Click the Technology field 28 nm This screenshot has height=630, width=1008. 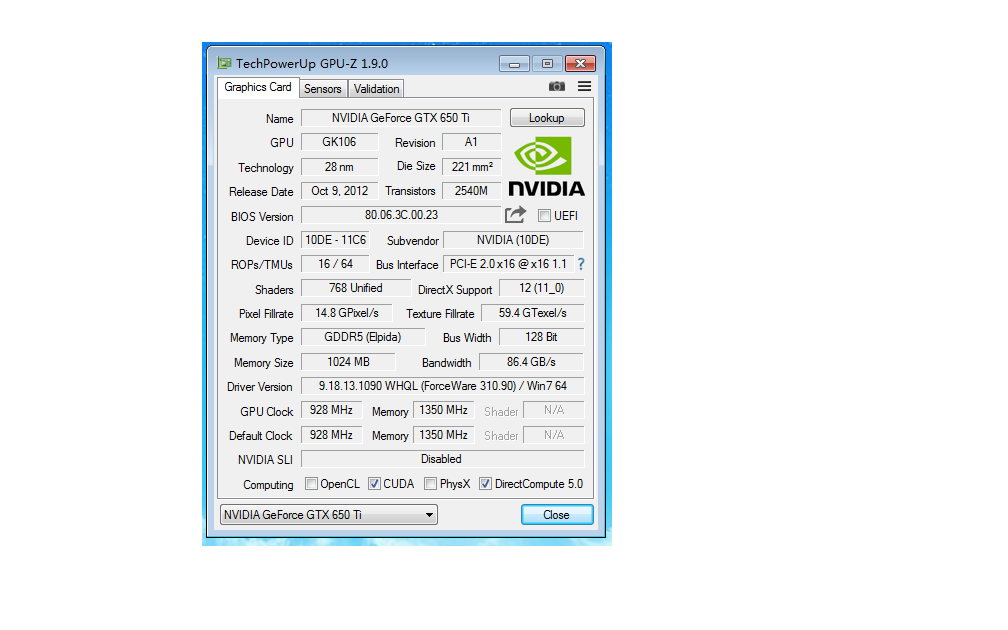pos(339,166)
